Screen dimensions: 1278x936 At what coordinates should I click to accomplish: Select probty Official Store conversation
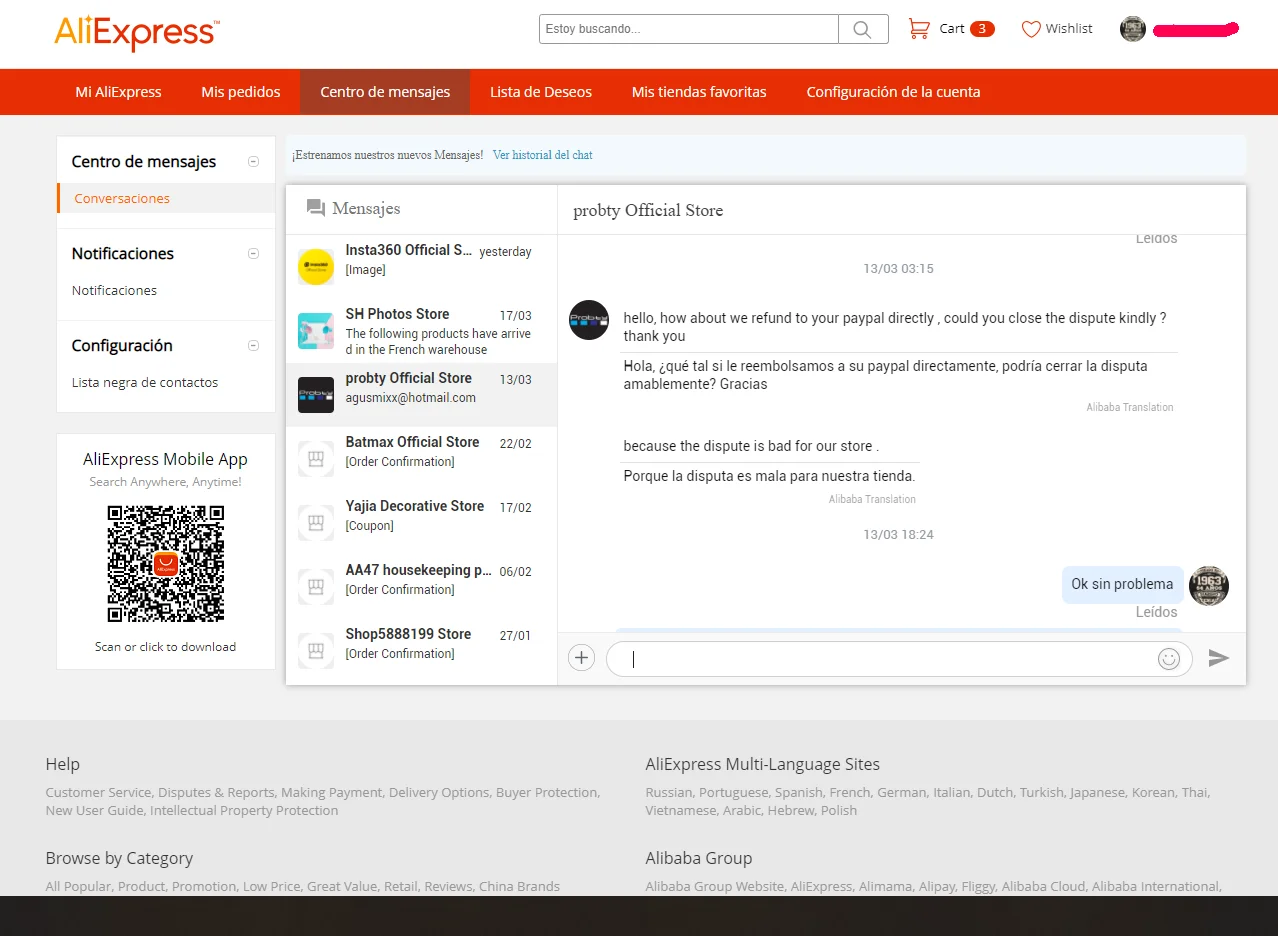[421, 395]
